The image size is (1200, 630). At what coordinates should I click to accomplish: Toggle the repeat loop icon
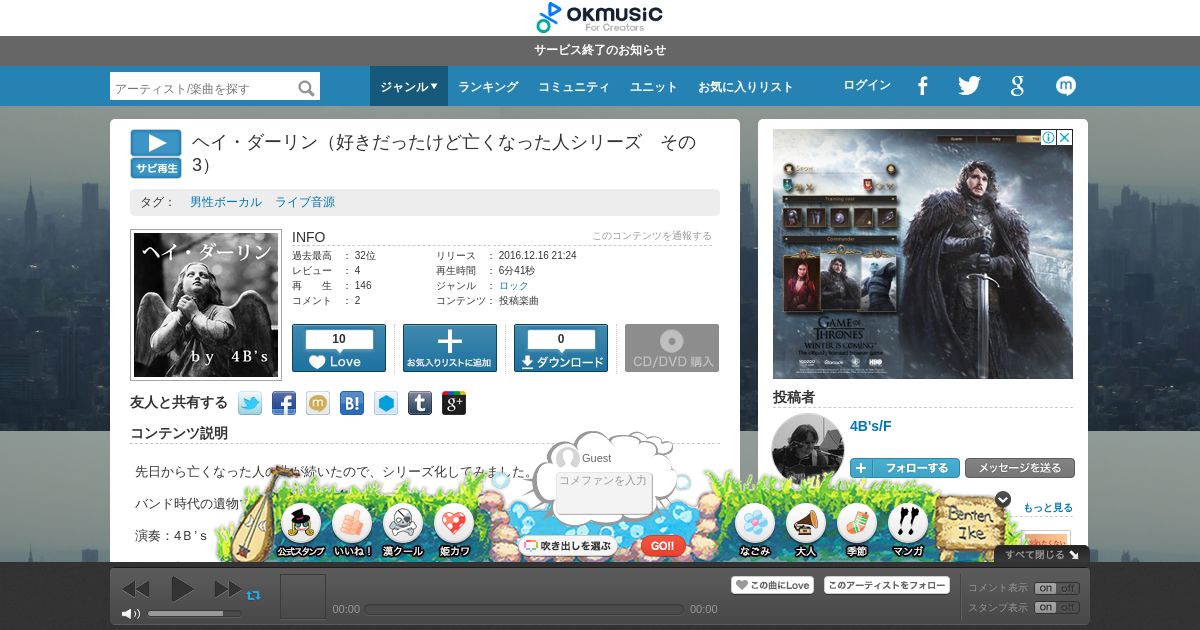click(253, 594)
